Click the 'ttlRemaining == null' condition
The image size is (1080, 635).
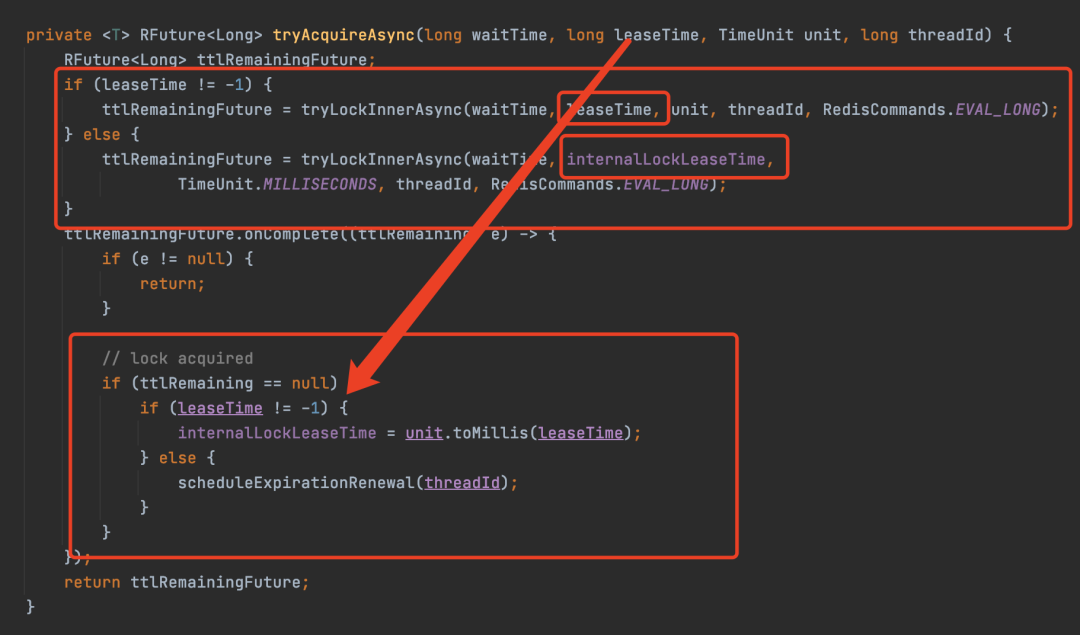click(234, 384)
